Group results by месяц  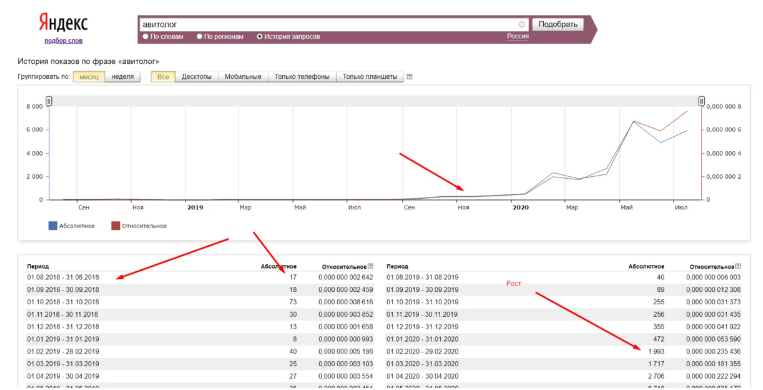tap(89, 77)
